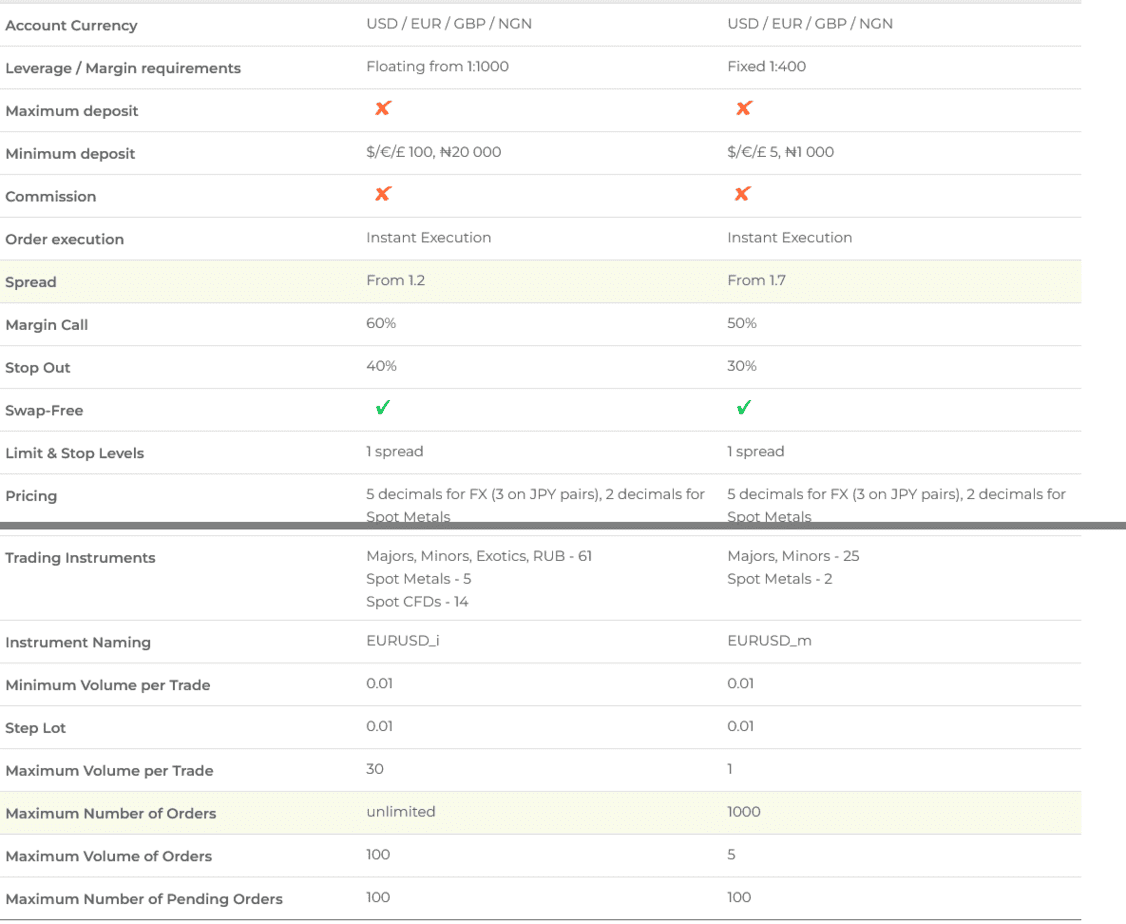Click the red X in first column of Maximum deposit

(382, 109)
